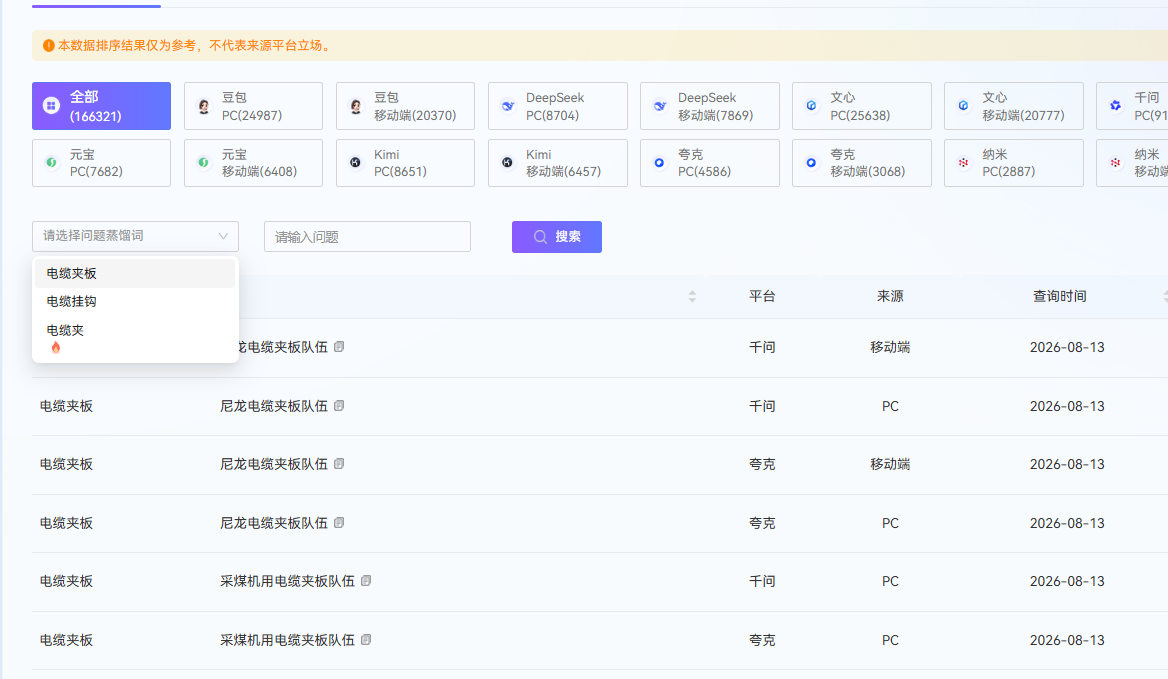Filter by DeepSeek PC(8704) card
Screen dimensions: 1168x679
(x=558, y=106)
